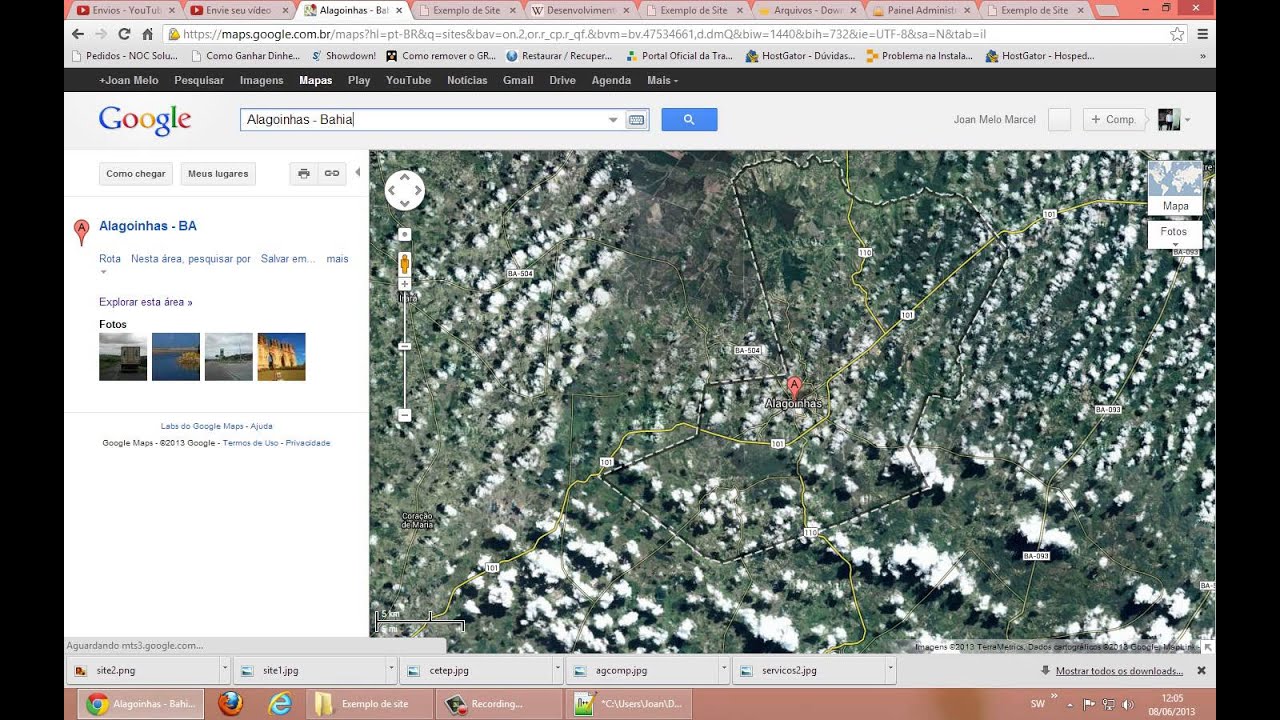The image size is (1280, 720).
Task: Collapse the side panel with the arrow
Action: click(x=358, y=172)
